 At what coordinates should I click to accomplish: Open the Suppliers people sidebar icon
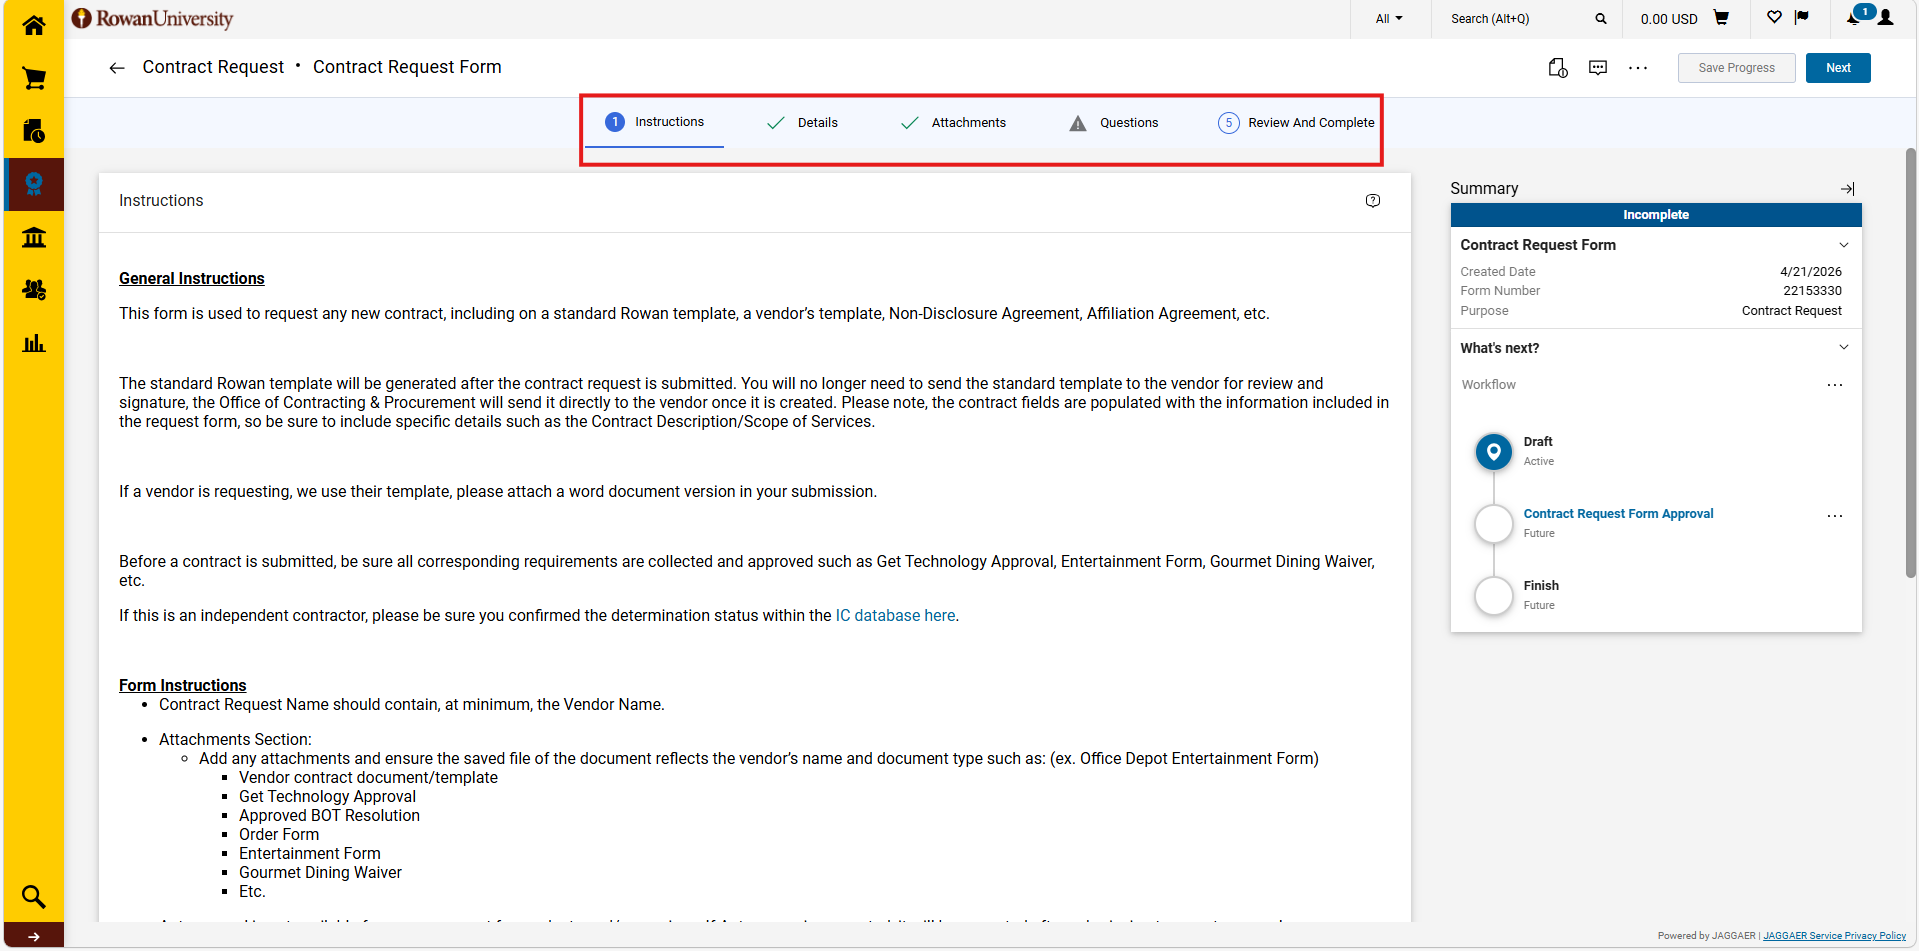point(34,290)
